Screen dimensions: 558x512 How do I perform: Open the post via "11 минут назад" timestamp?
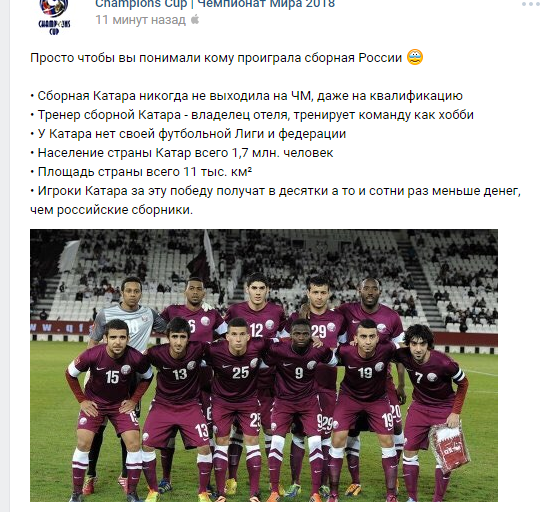[140, 20]
